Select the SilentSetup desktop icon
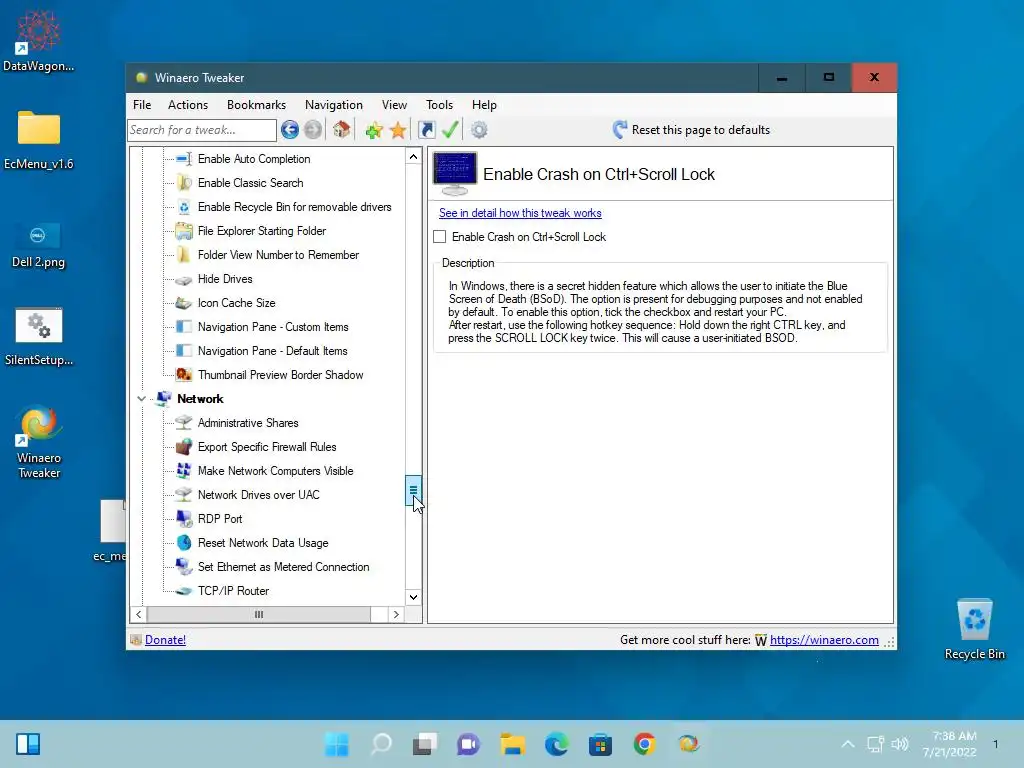This screenshot has height=768, width=1024. click(39, 336)
